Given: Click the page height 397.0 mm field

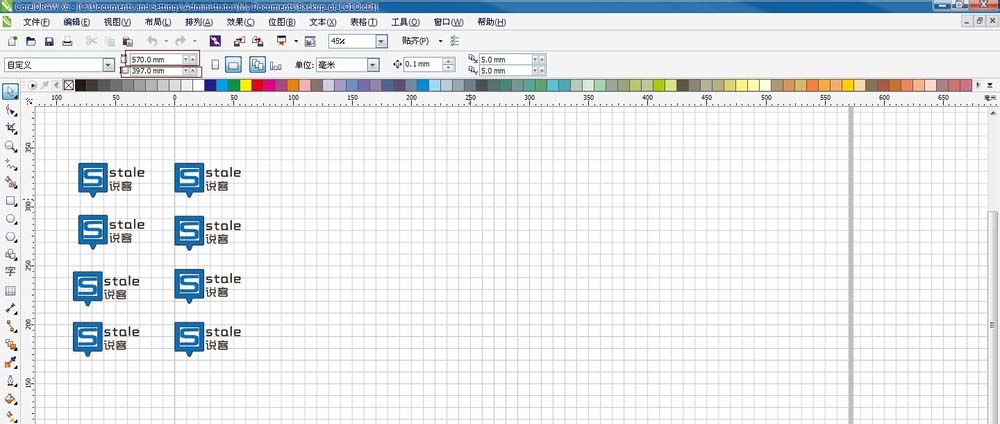Looking at the screenshot, I should (157, 71).
